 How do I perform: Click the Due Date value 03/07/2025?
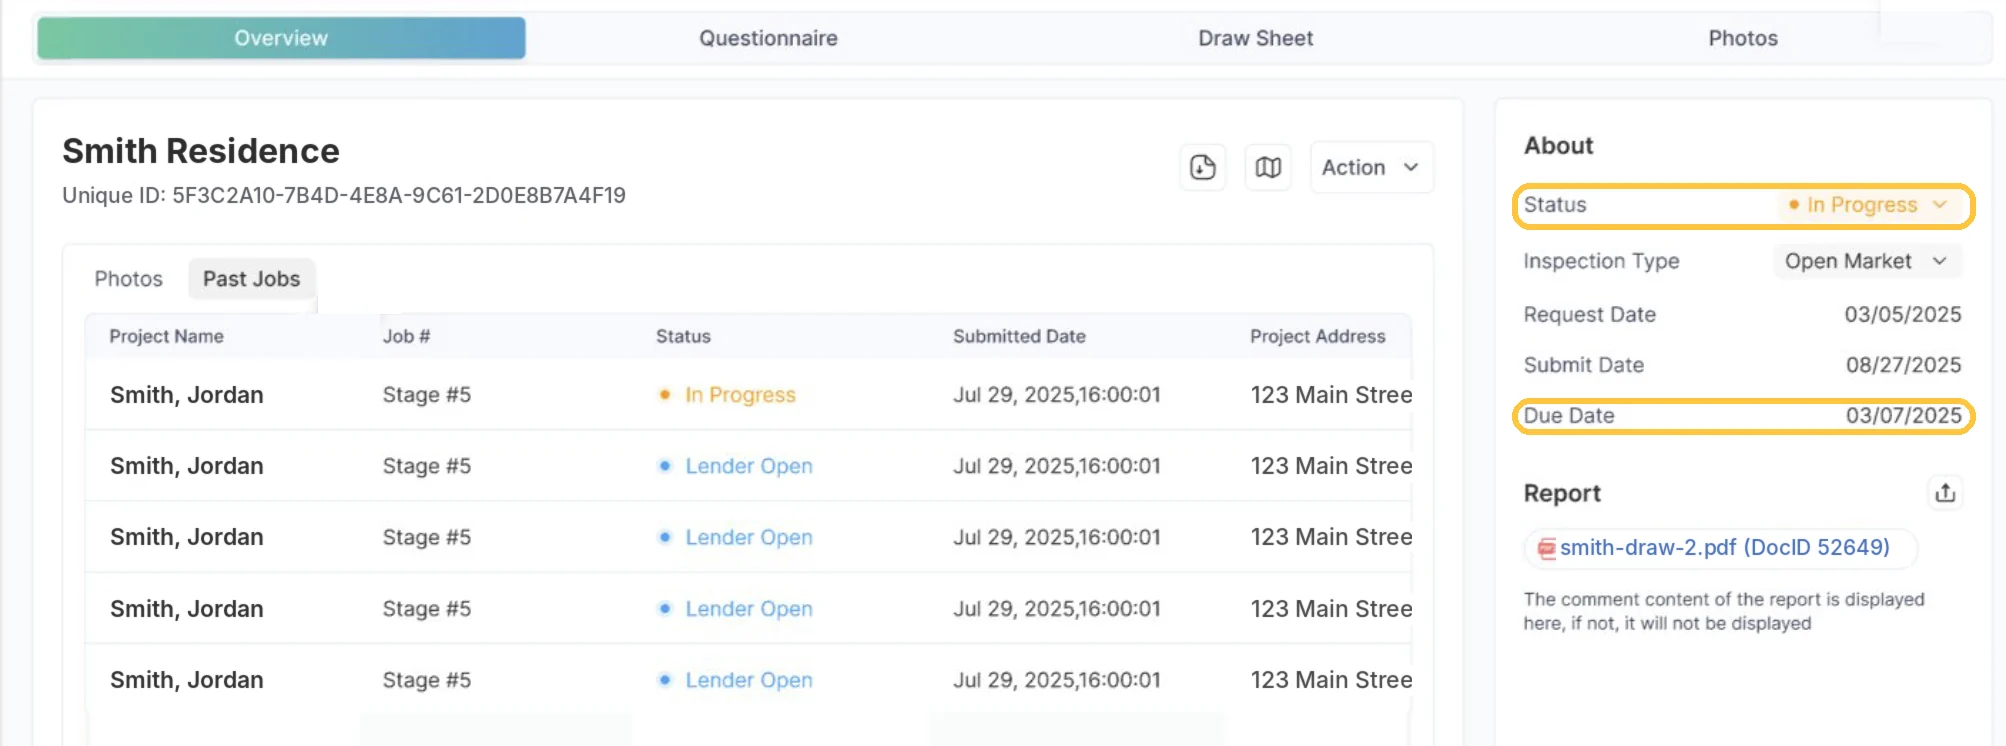[x=1903, y=416]
